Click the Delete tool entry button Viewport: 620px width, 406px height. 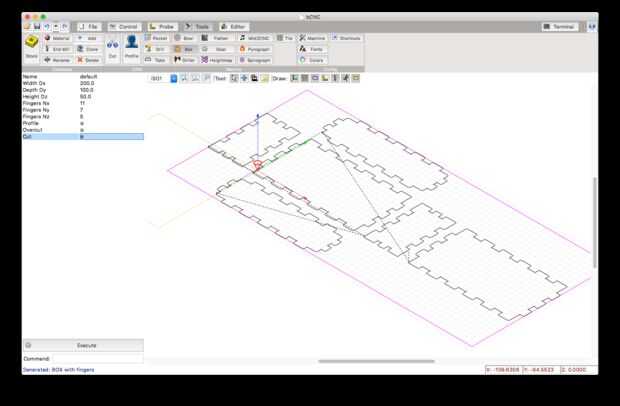(89, 60)
